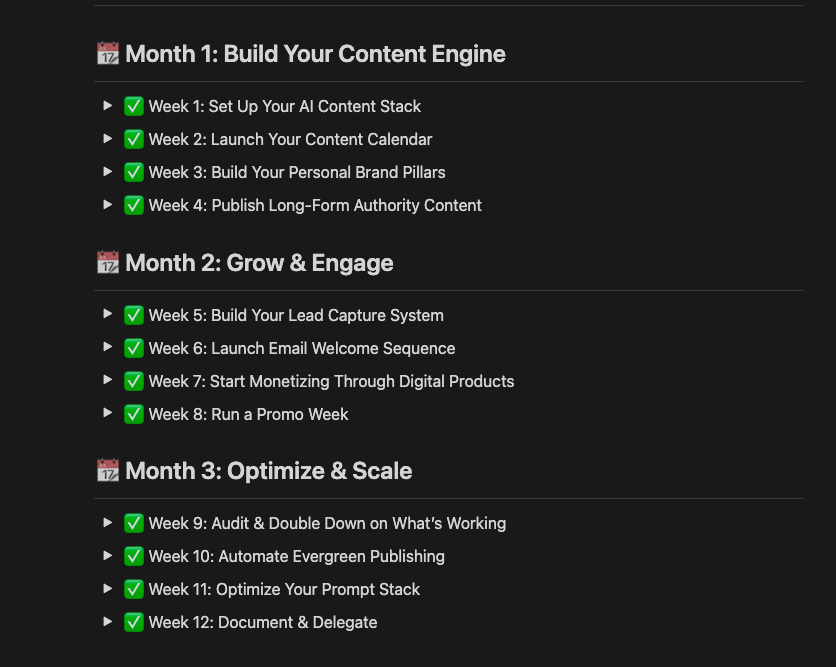Click the calendar emoji beside Month 1 heading
This screenshot has height=667, width=836.
click(108, 53)
